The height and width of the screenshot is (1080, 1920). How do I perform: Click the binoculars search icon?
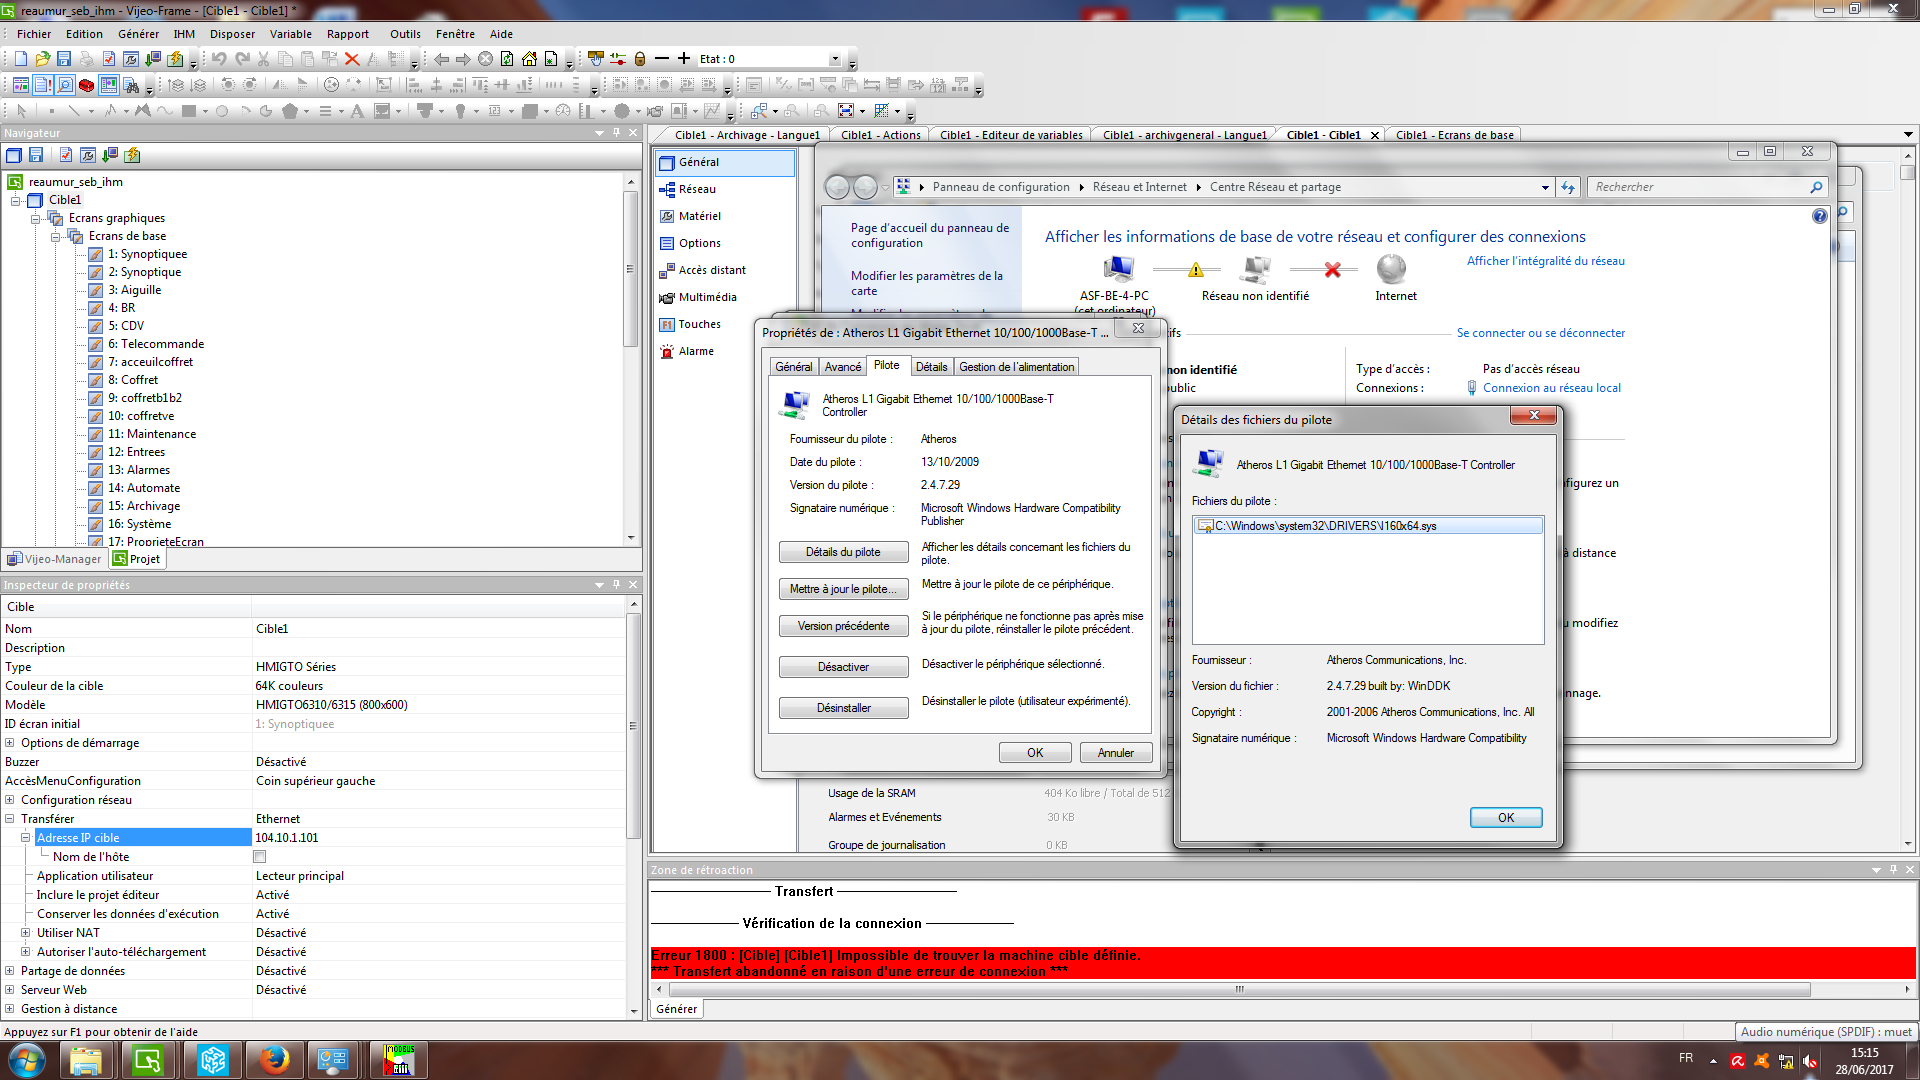click(x=131, y=86)
